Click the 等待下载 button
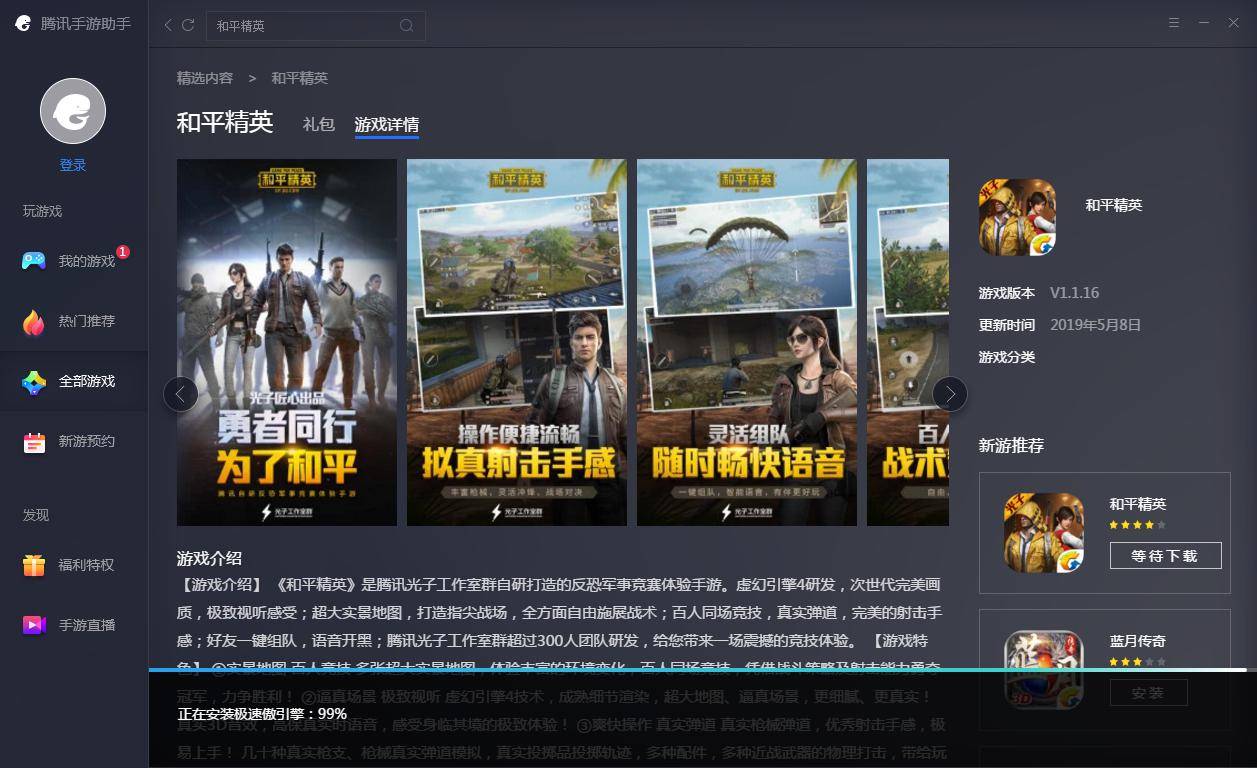Viewport: 1257px width, 768px height. pyautogui.click(x=1165, y=556)
